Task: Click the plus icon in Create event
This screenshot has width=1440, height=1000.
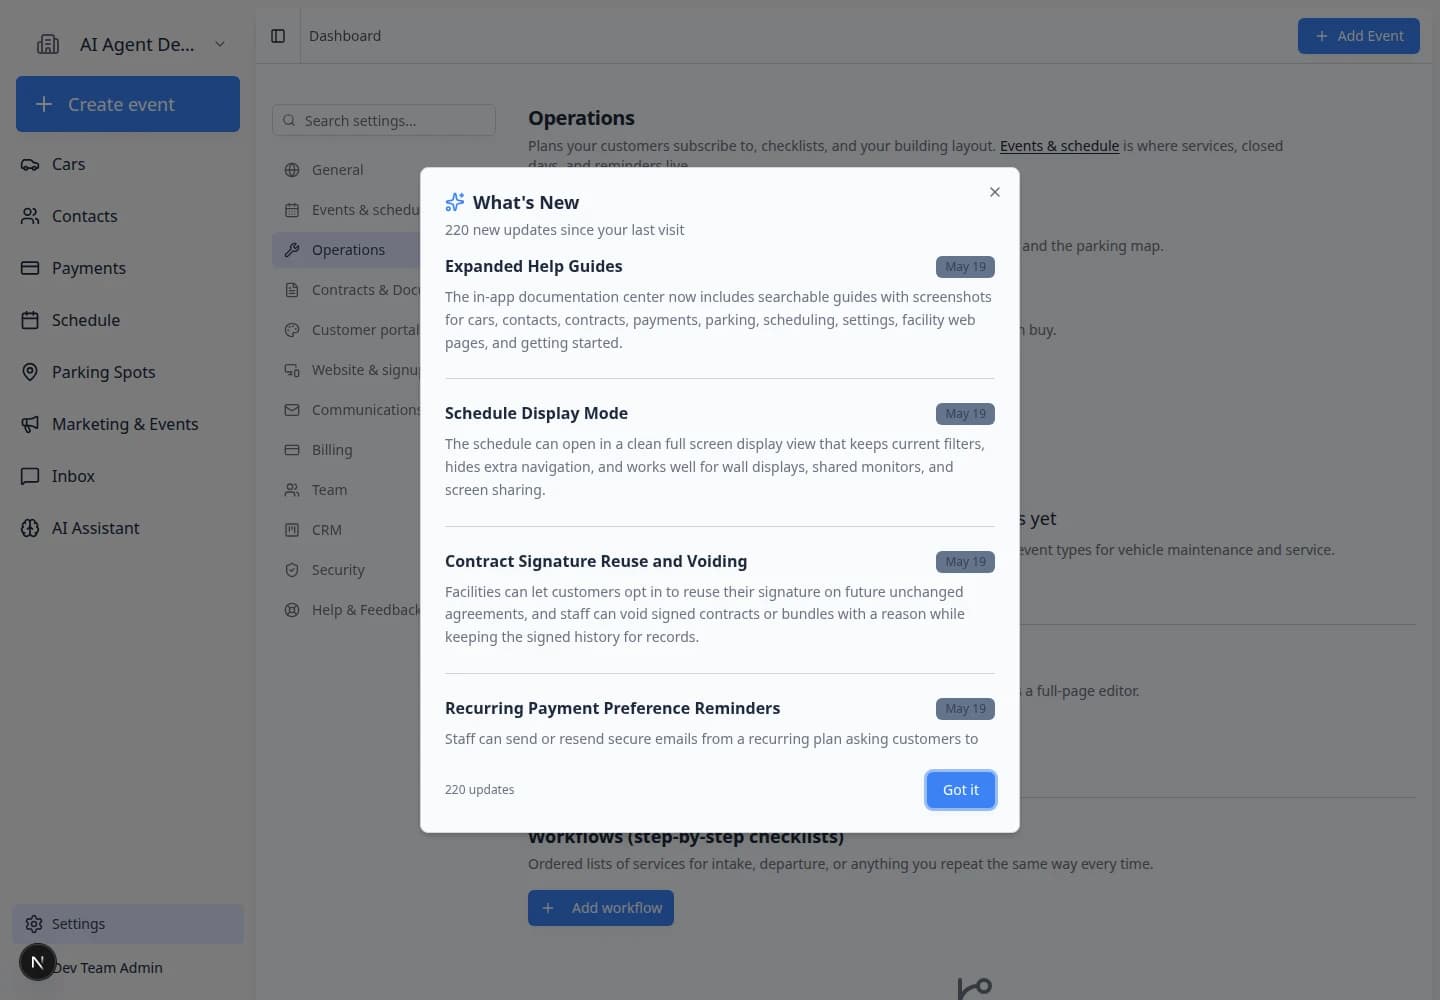Action: point(44,104)
